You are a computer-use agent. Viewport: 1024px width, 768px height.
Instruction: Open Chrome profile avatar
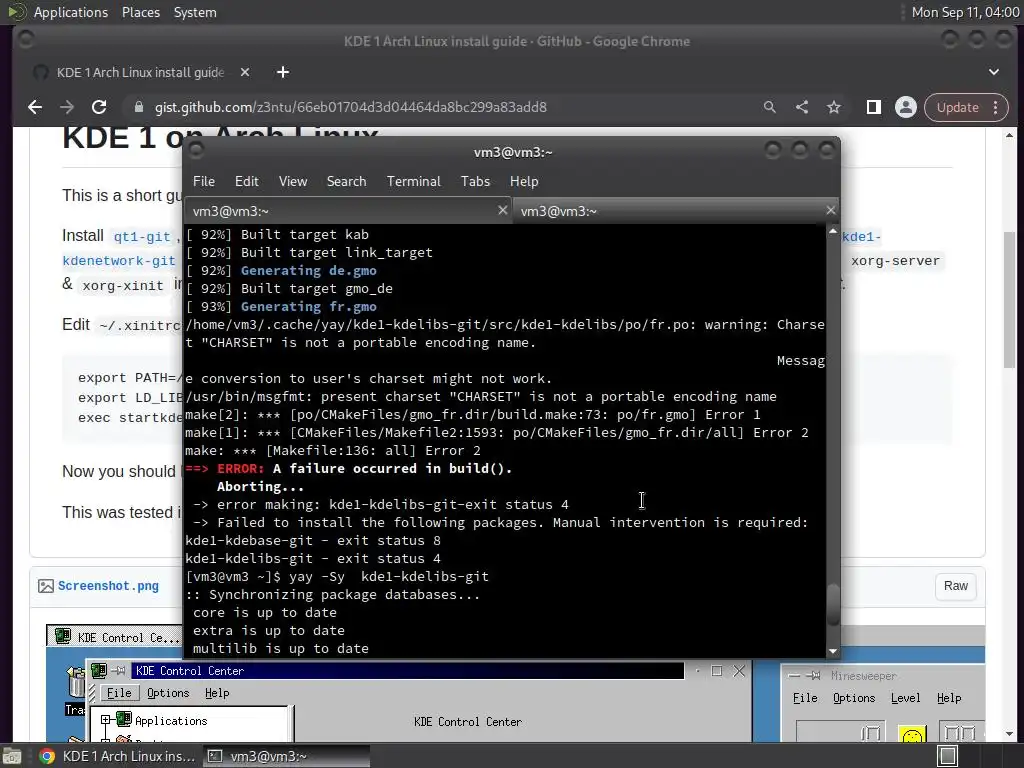coord(906,107)
